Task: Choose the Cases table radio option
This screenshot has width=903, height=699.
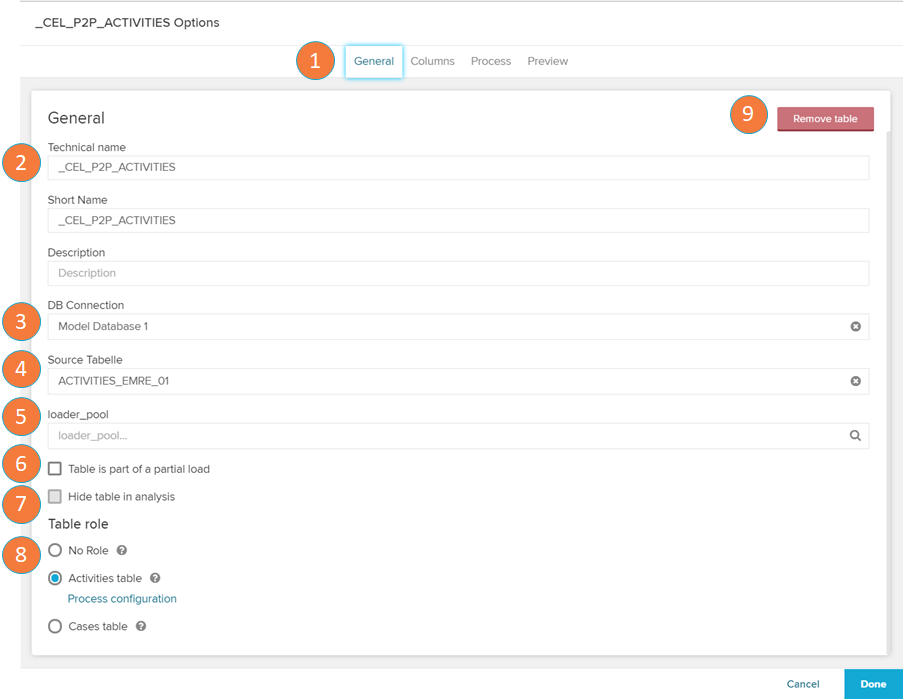Action: coord(55,626)
